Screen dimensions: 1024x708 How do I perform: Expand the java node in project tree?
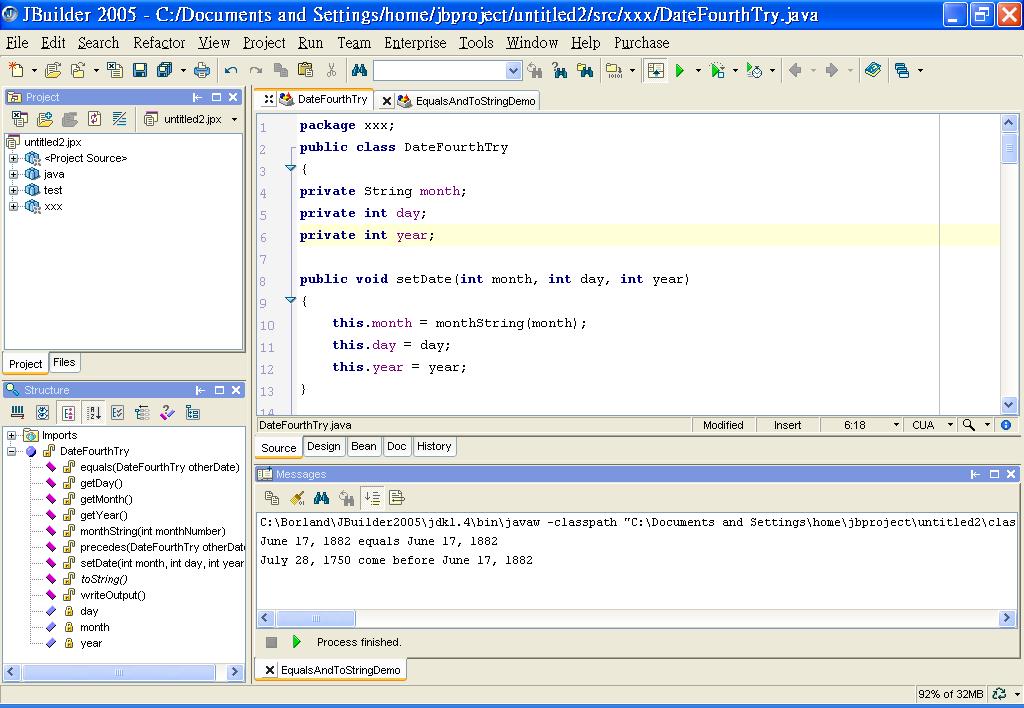[x=13, y=174]
